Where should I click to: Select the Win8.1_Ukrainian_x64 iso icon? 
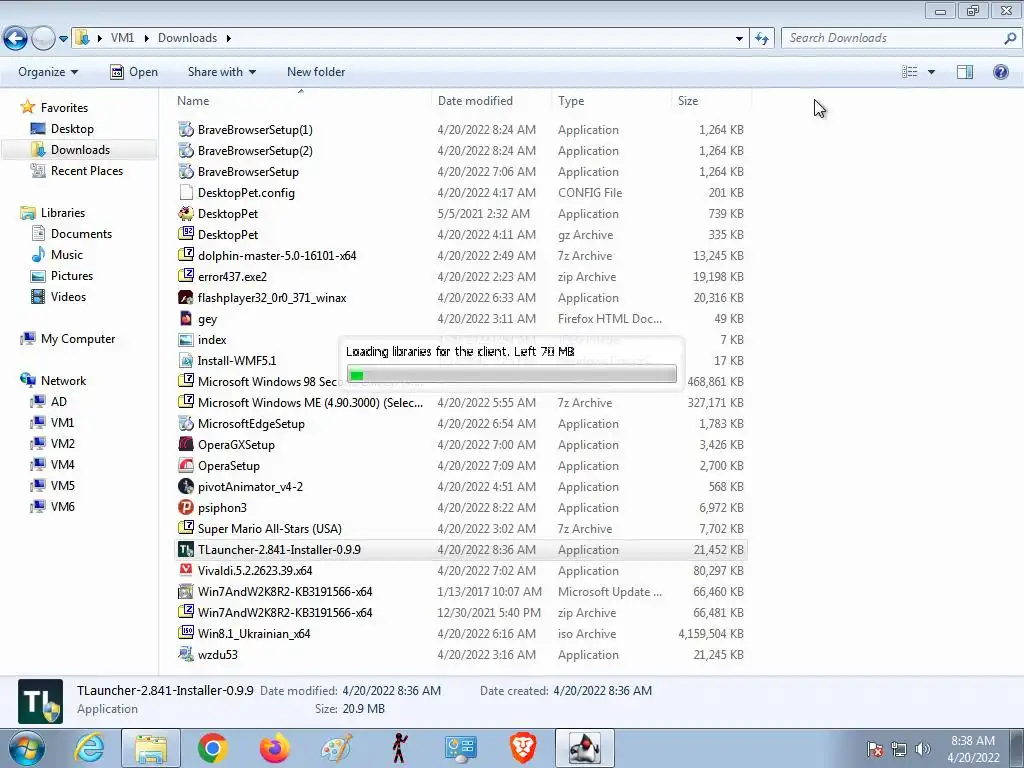[186, 633]
